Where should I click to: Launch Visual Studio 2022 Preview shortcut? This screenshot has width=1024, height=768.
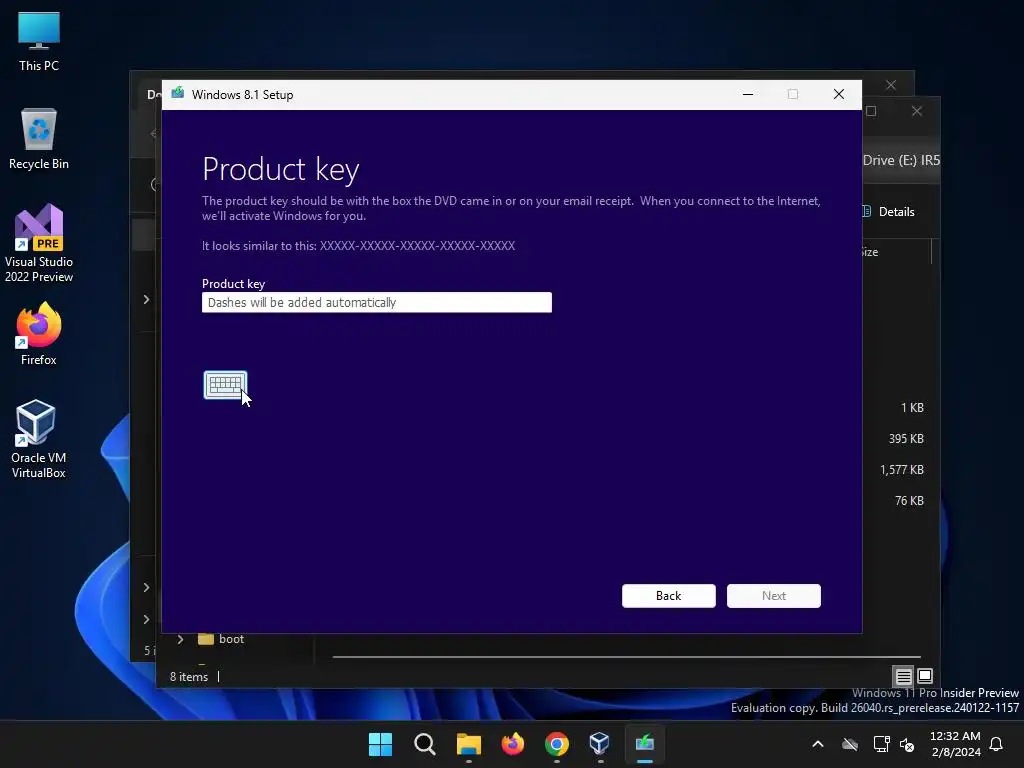(39, 244)
